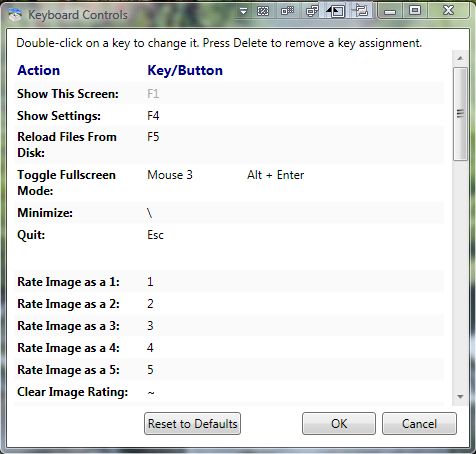Screen dimensions: 476x454
Task: Click the vertical scrollbar thumb
Action: (x=460, y=114)
